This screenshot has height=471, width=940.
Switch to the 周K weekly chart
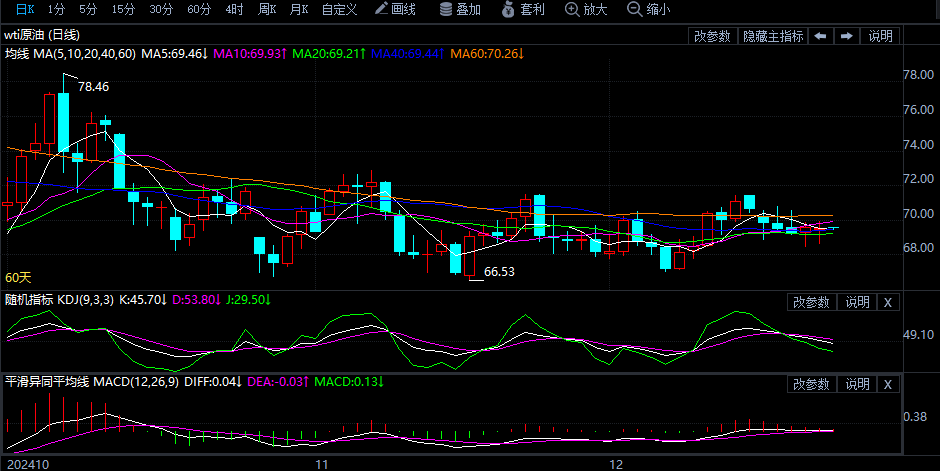point(266,10)
